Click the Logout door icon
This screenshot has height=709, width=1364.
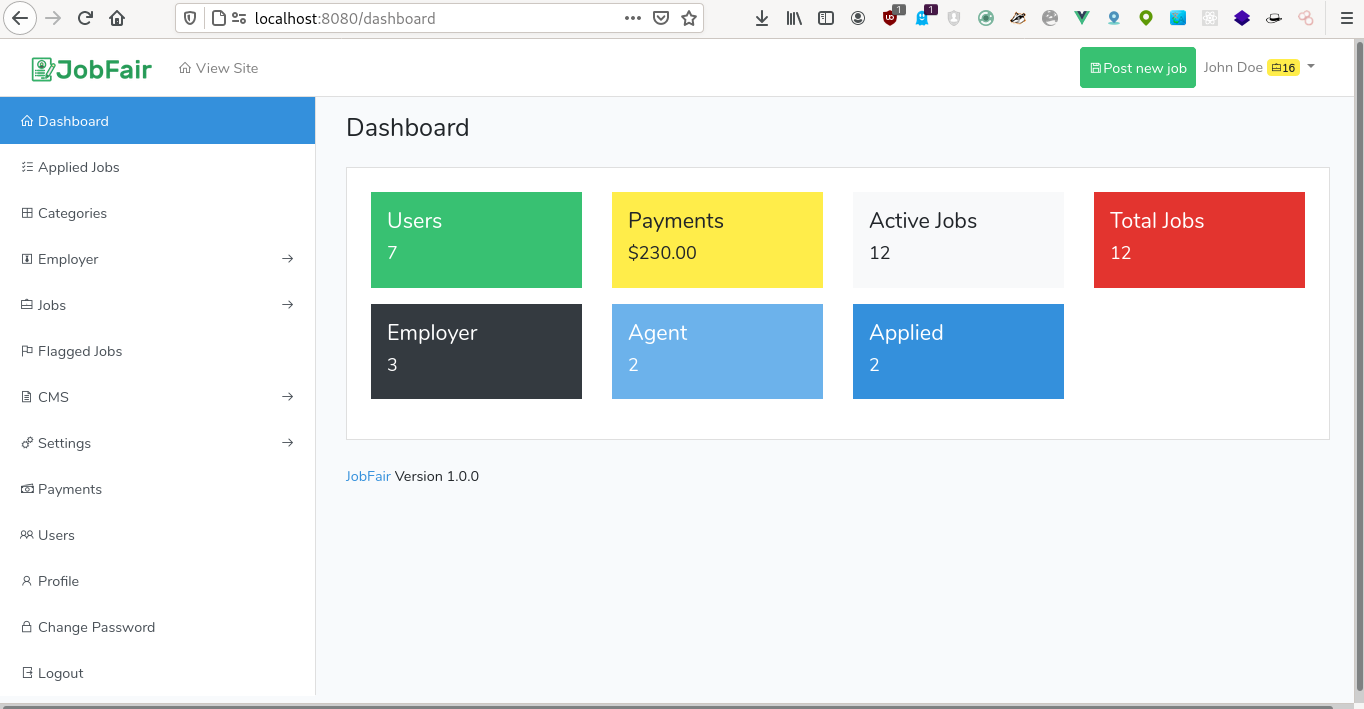27,673
